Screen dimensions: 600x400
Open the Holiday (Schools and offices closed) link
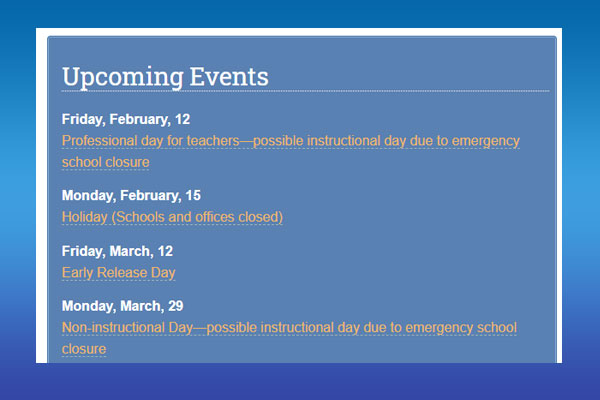click(172, 217)
